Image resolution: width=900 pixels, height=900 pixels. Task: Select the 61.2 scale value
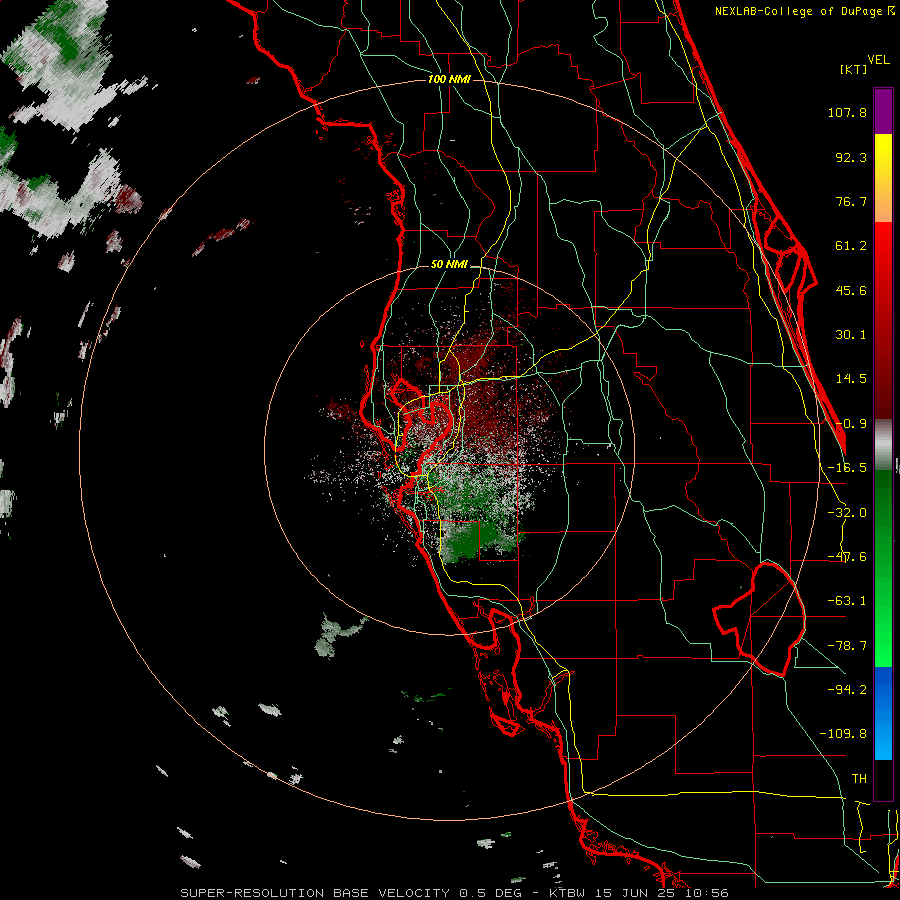pyautogui.click(x=851, y=245)
